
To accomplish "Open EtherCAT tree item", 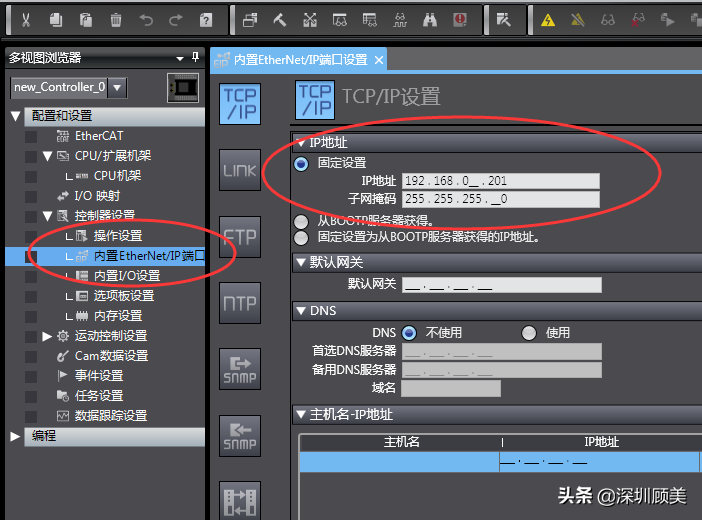I will coord(99,136).
